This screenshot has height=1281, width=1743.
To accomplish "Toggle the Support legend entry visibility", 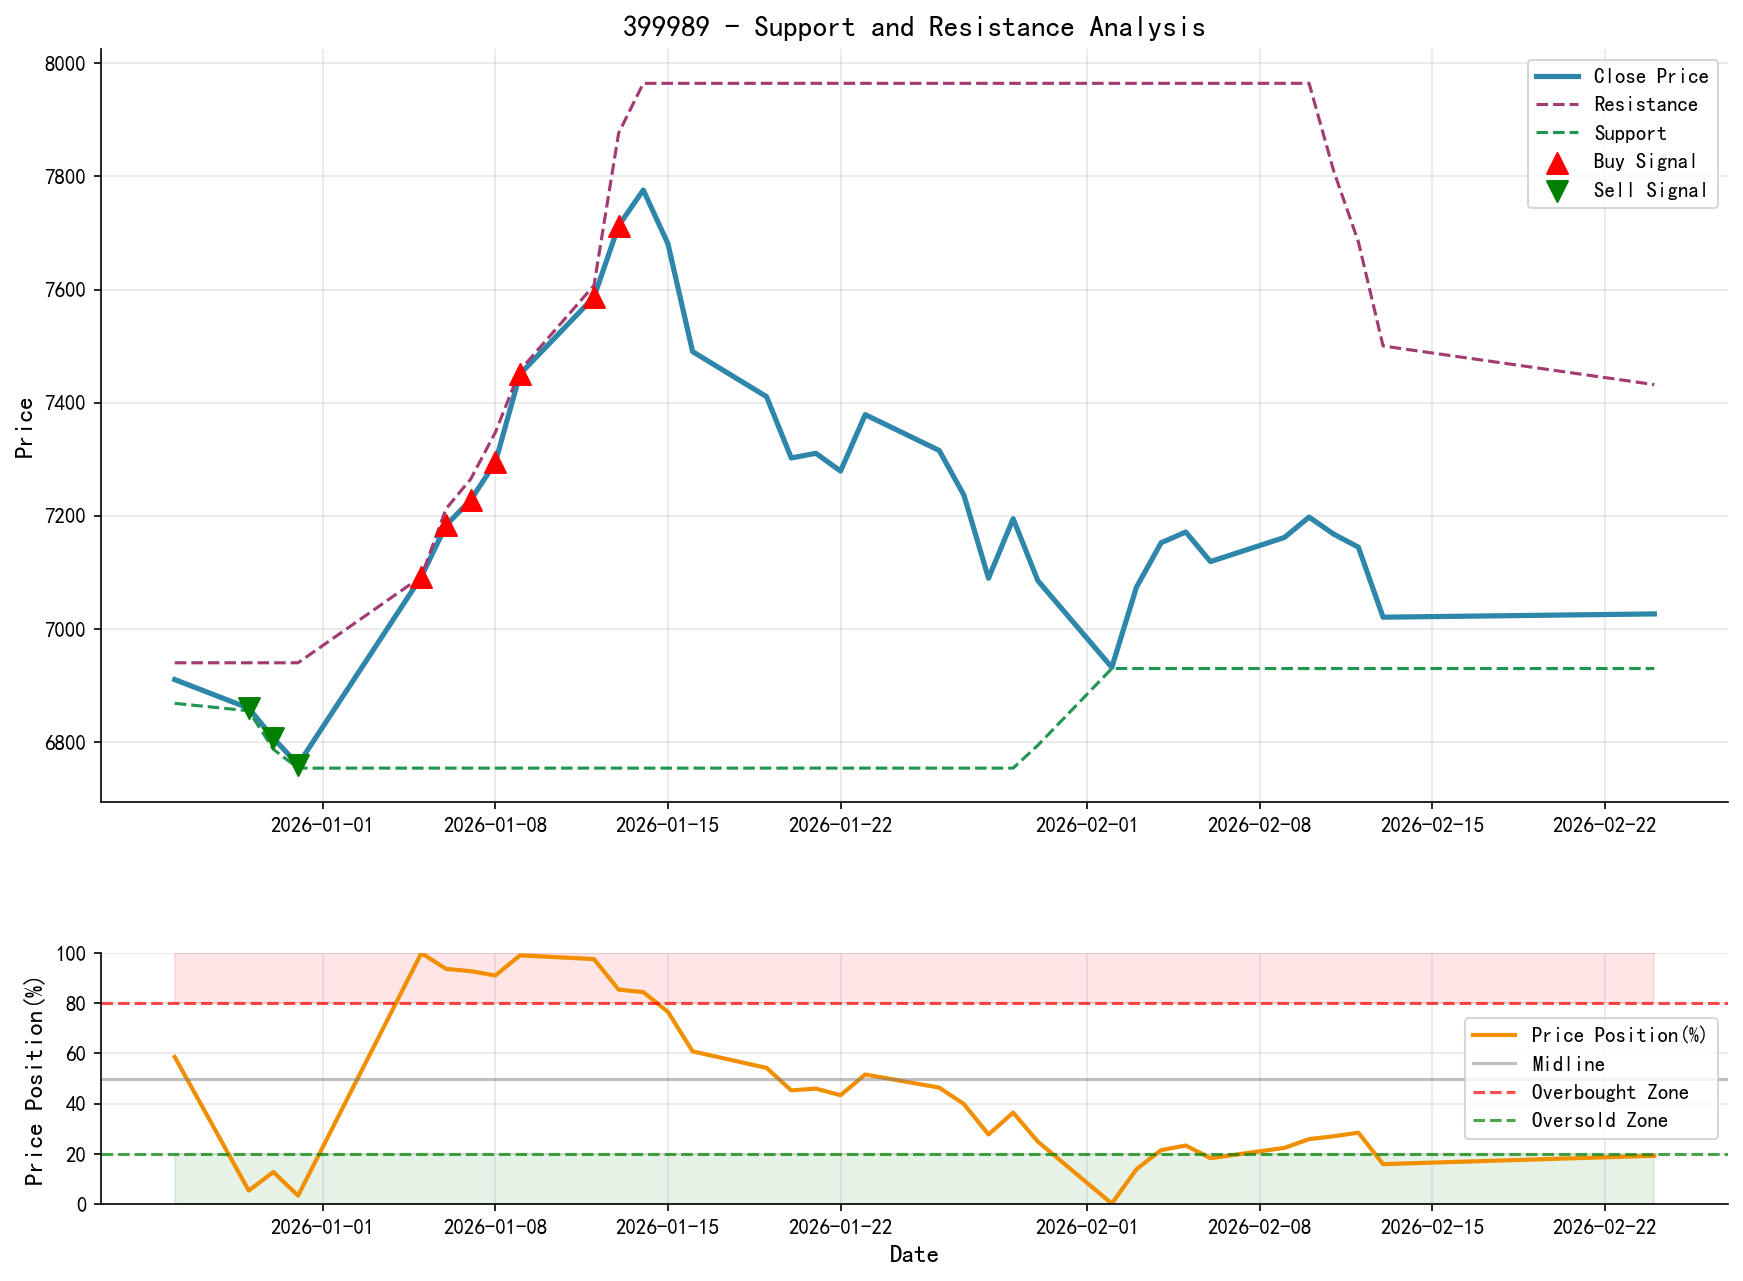I will point(1631,132).
